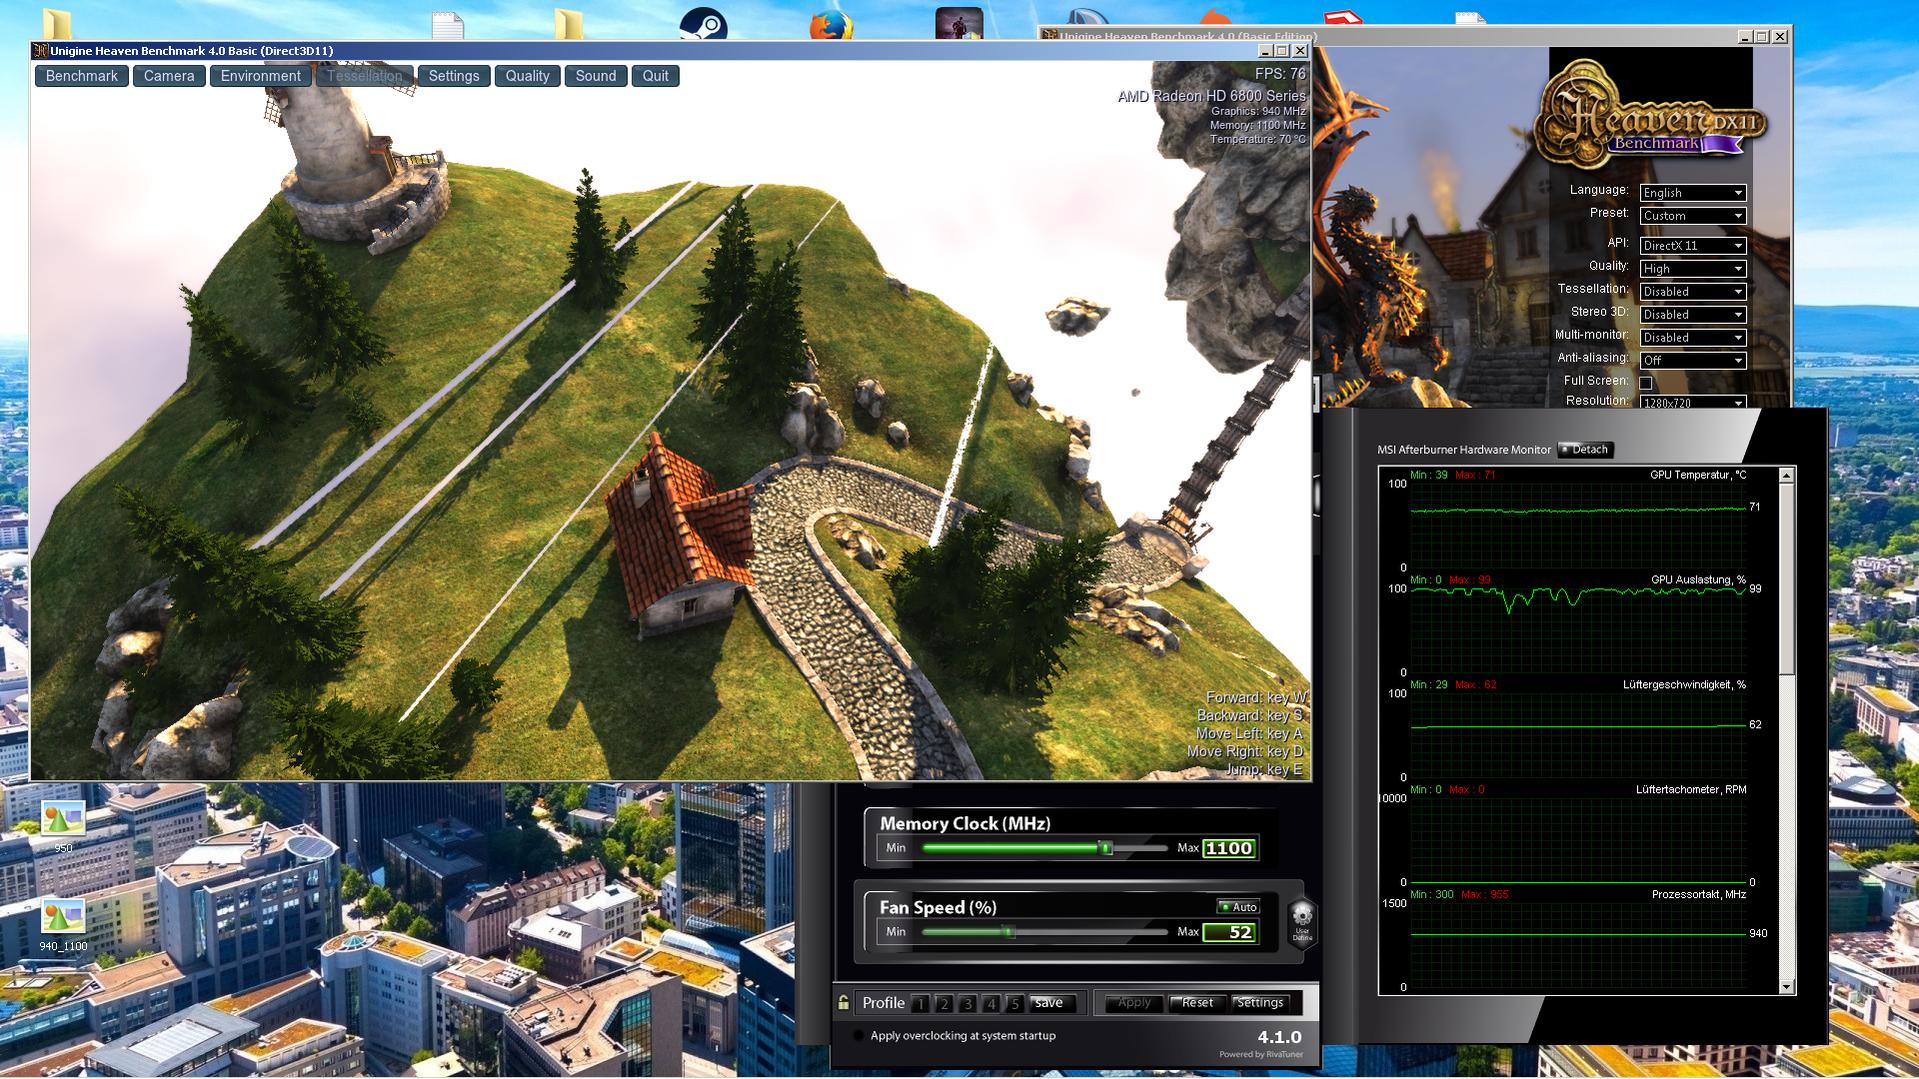This screenshot has width=1919, height=1079.
Task: Open Afterburner Settings button
Action: coord(1260,1003)
